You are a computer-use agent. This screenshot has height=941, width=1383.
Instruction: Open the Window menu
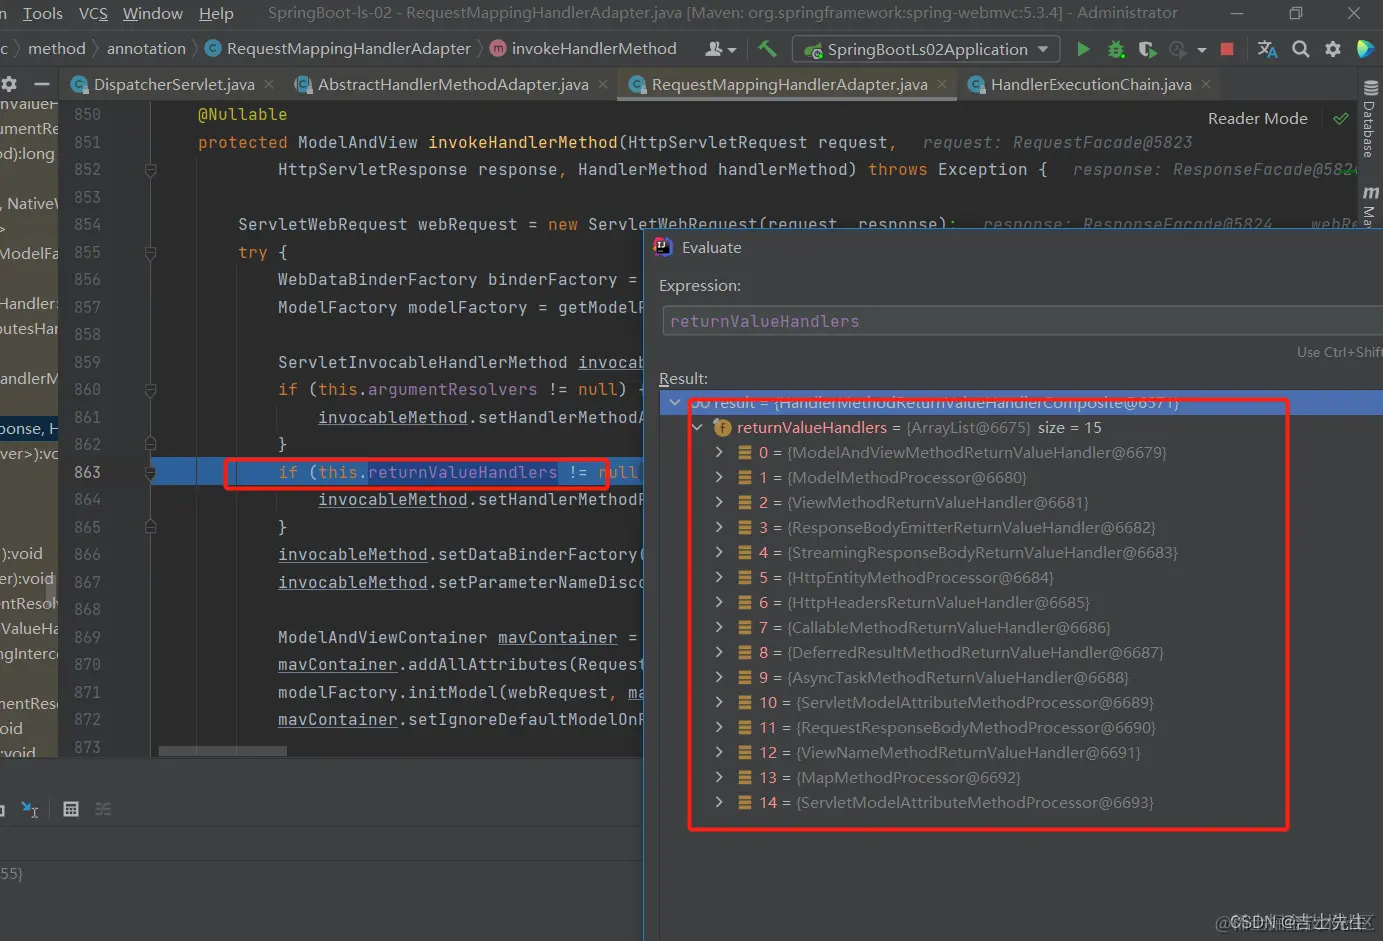coord(152,13)
